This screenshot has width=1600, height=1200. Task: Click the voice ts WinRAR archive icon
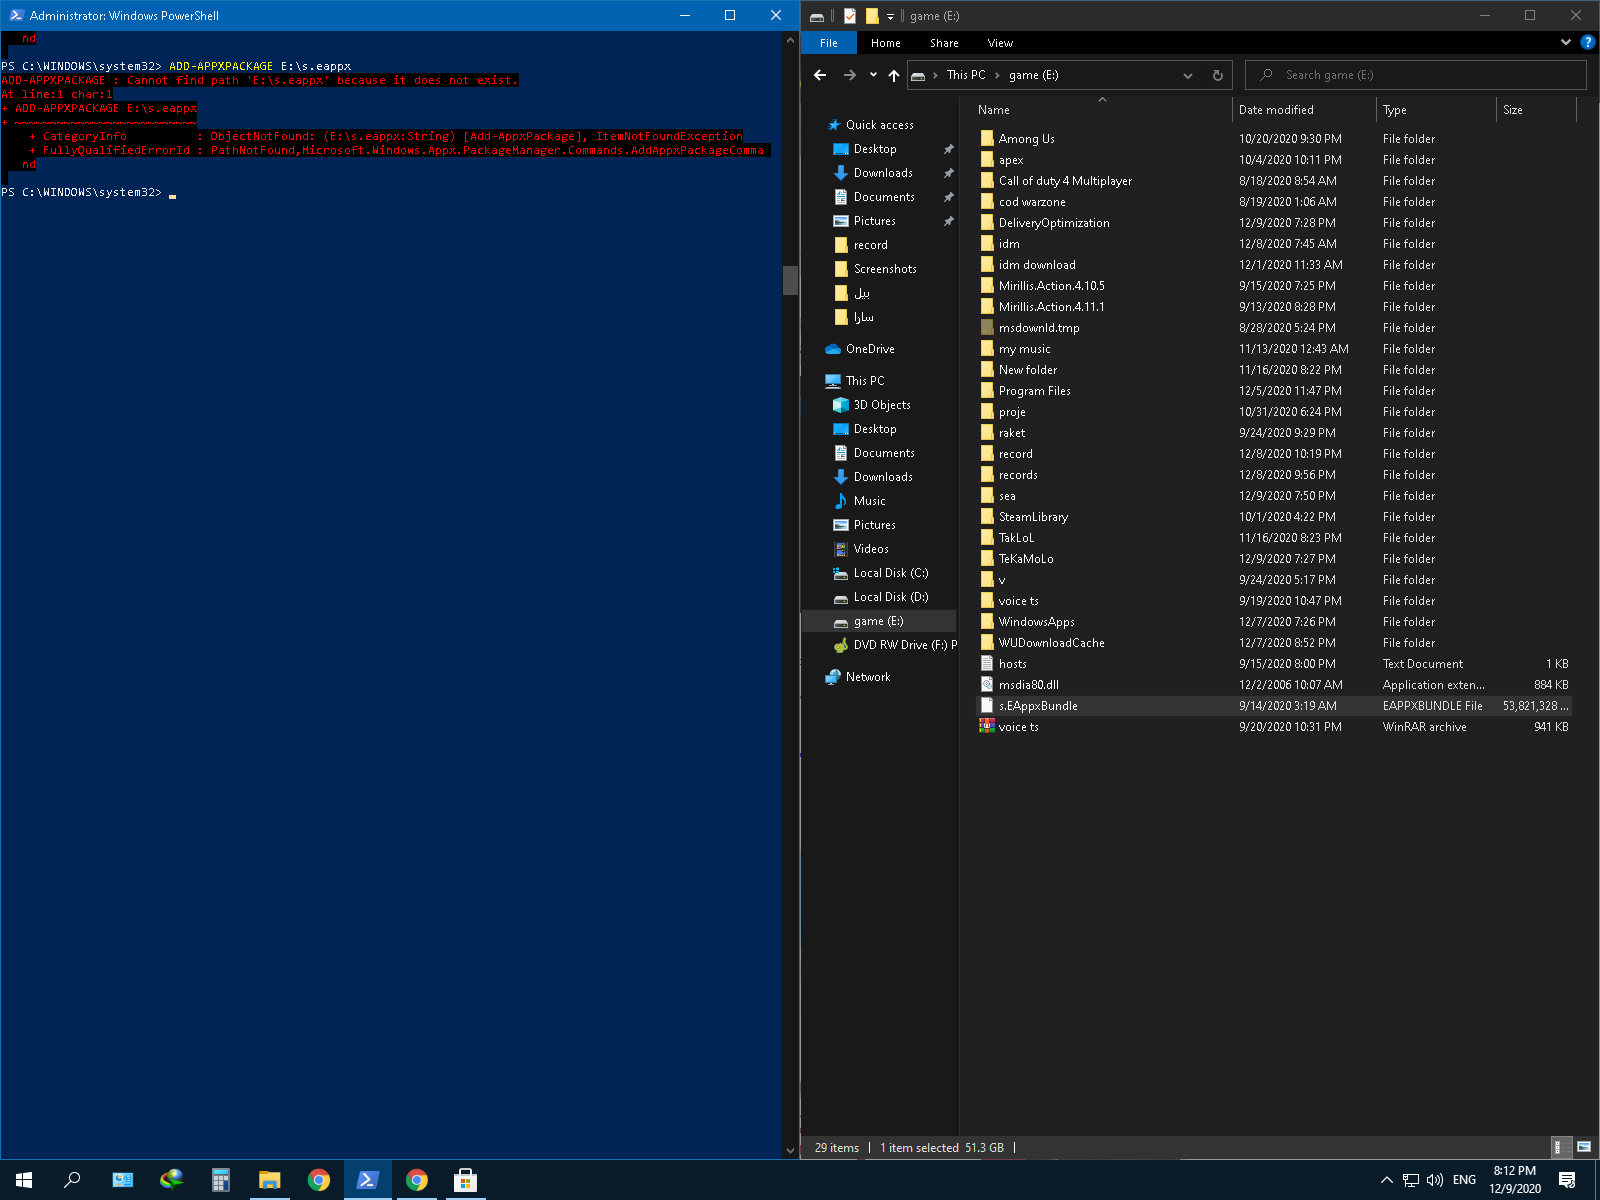coord(987,727)
